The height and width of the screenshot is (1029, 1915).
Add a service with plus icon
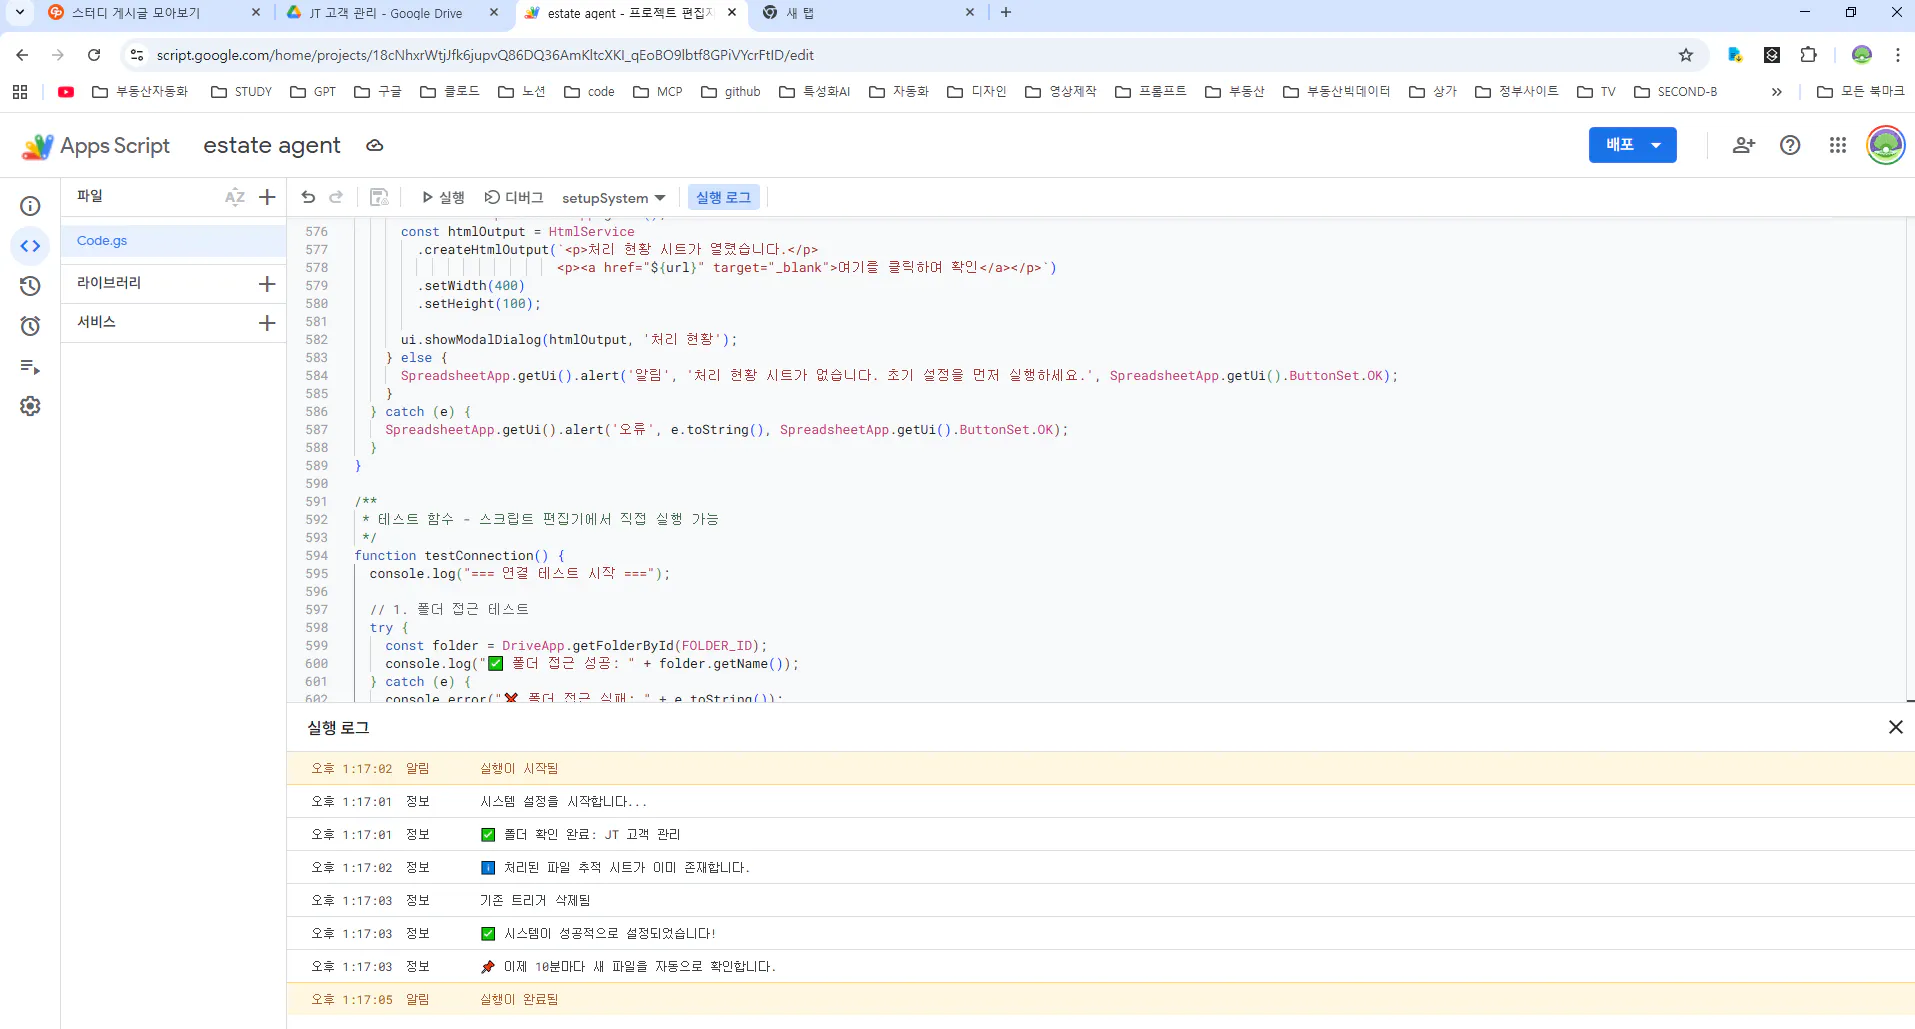pyautogui.click(x=267, y=323)
